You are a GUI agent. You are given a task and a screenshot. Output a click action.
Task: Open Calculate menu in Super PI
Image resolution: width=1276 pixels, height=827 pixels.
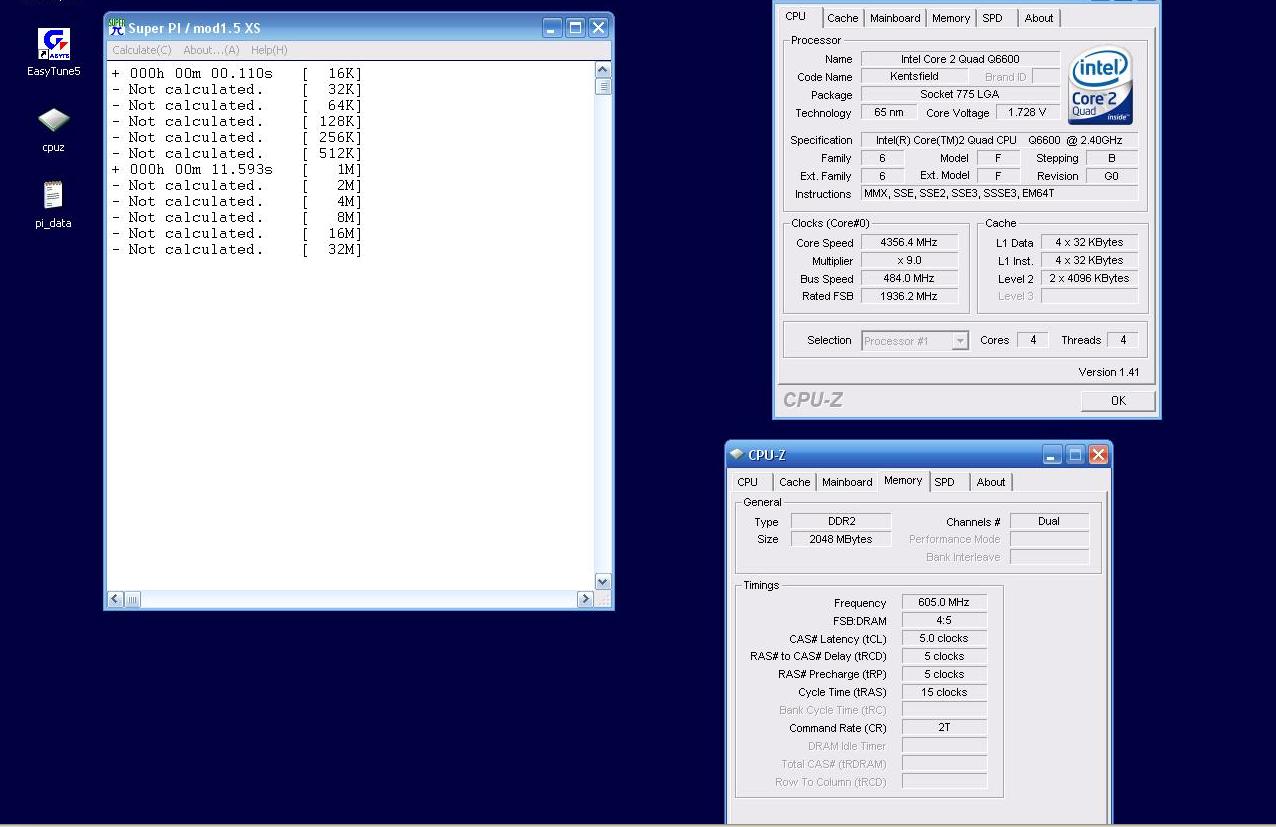(141, 50)
